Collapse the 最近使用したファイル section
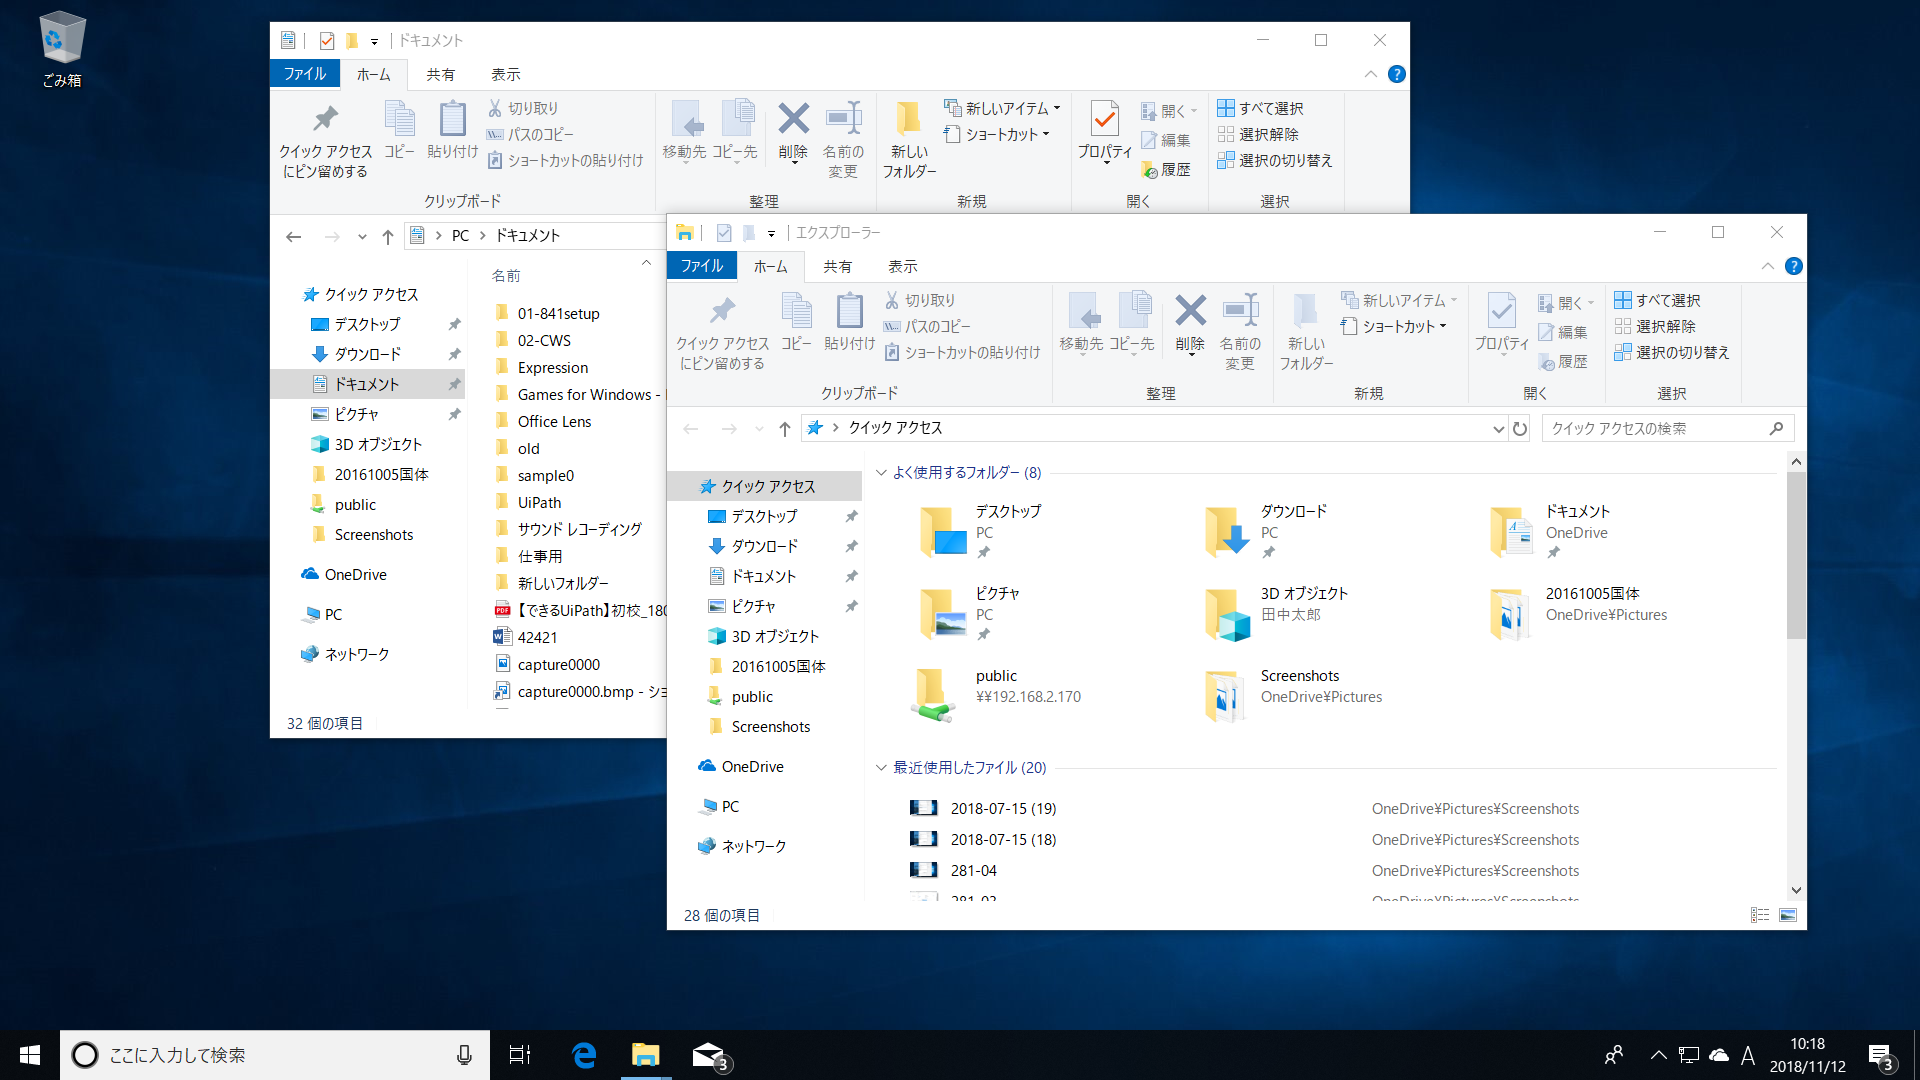 point(881,768)
